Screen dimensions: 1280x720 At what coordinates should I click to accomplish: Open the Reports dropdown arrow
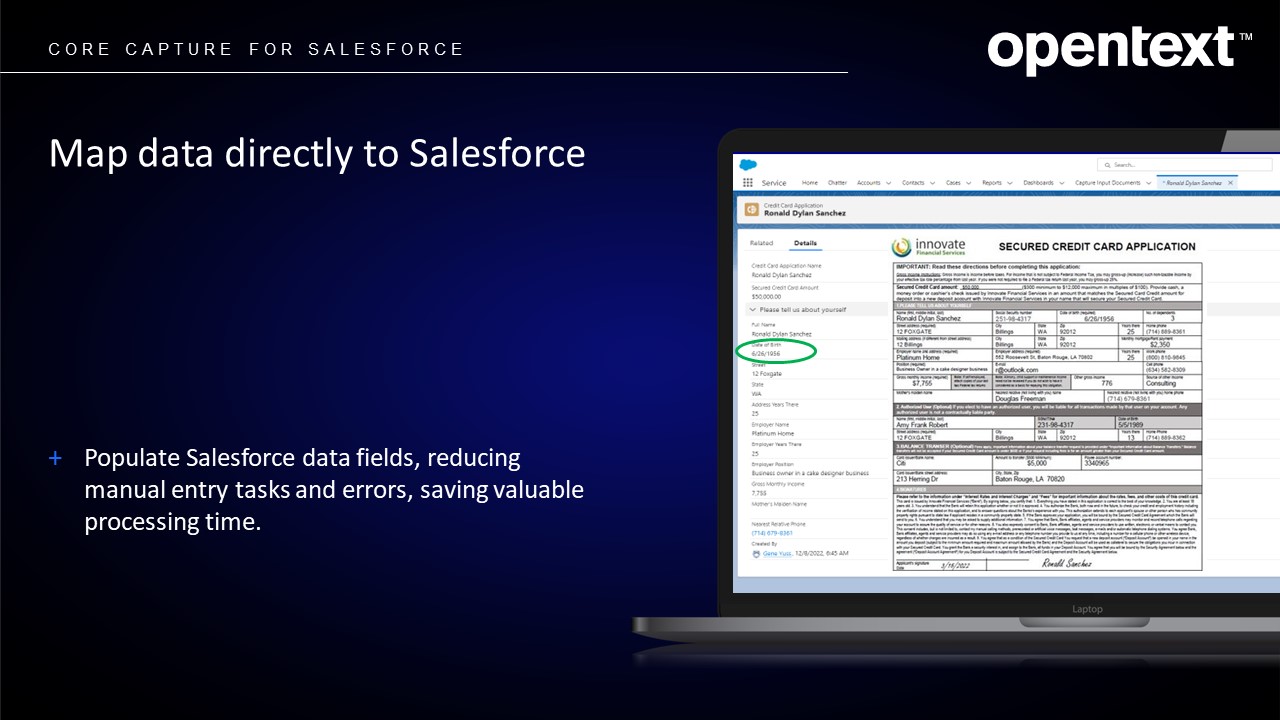(x=1008, y=183)
